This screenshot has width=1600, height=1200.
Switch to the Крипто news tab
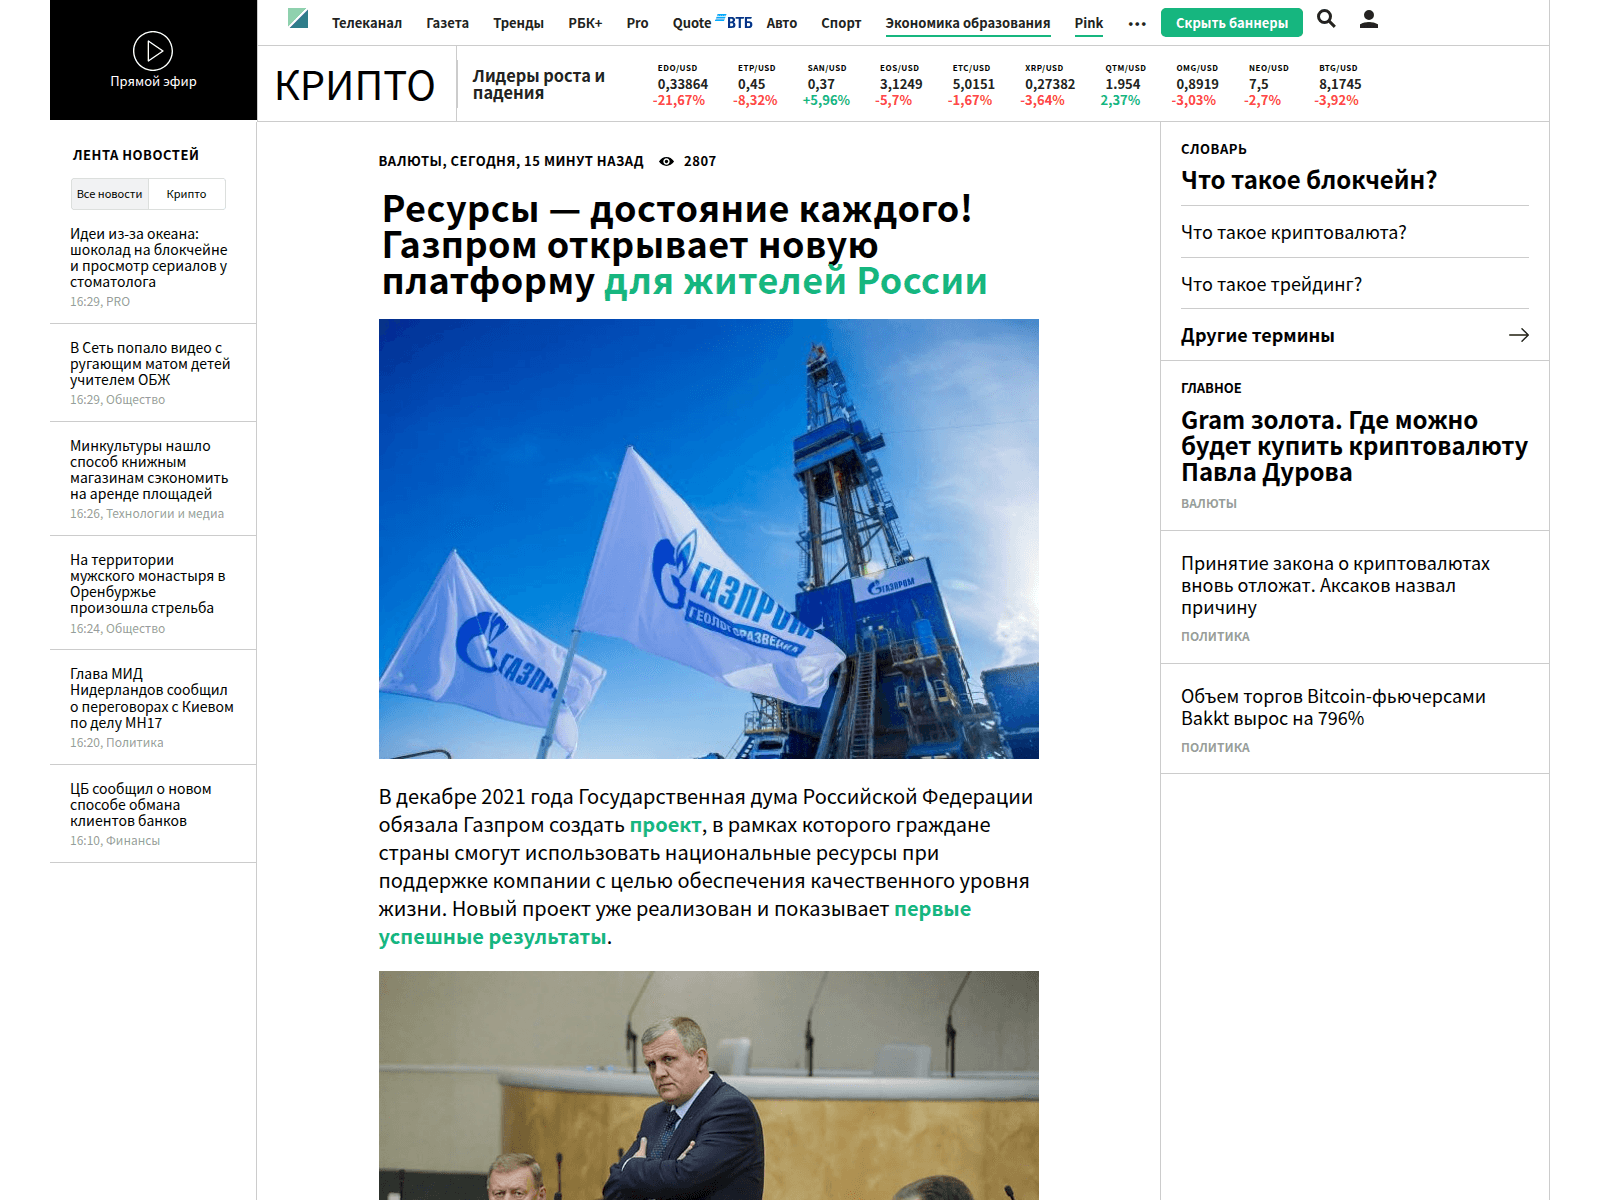pos(187,194)
